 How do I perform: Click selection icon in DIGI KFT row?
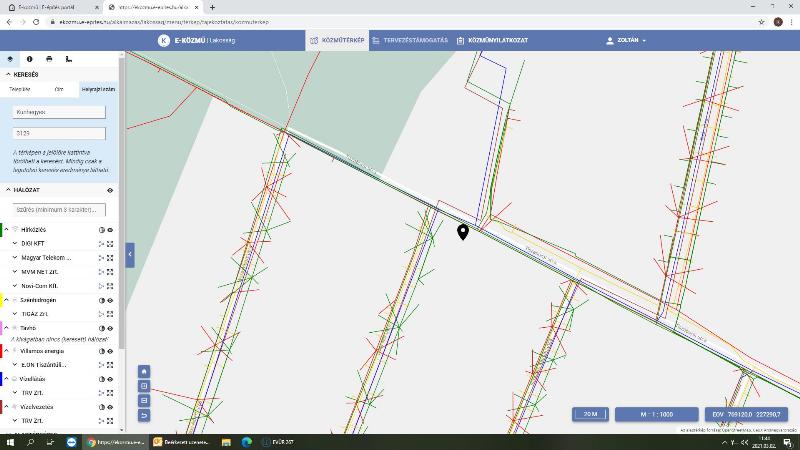[x=101, y=244]
